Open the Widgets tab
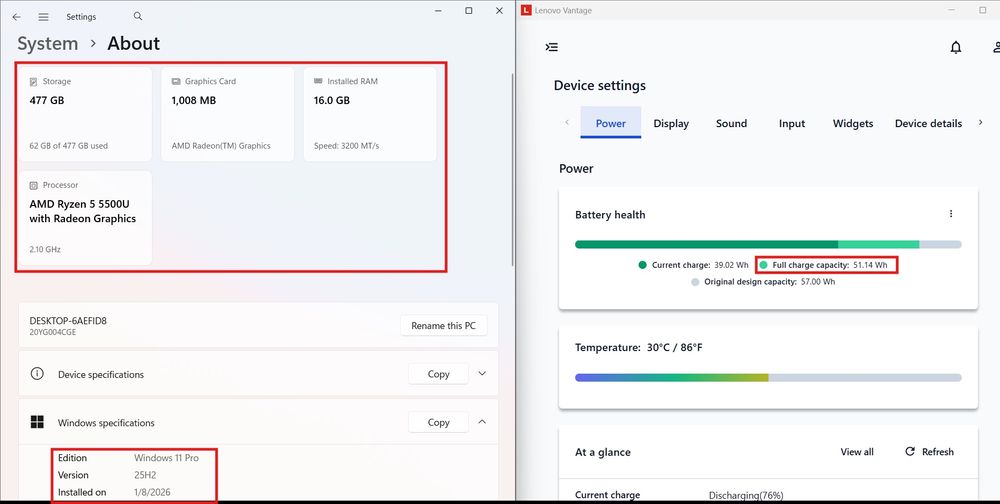 (x=853, y=124)
